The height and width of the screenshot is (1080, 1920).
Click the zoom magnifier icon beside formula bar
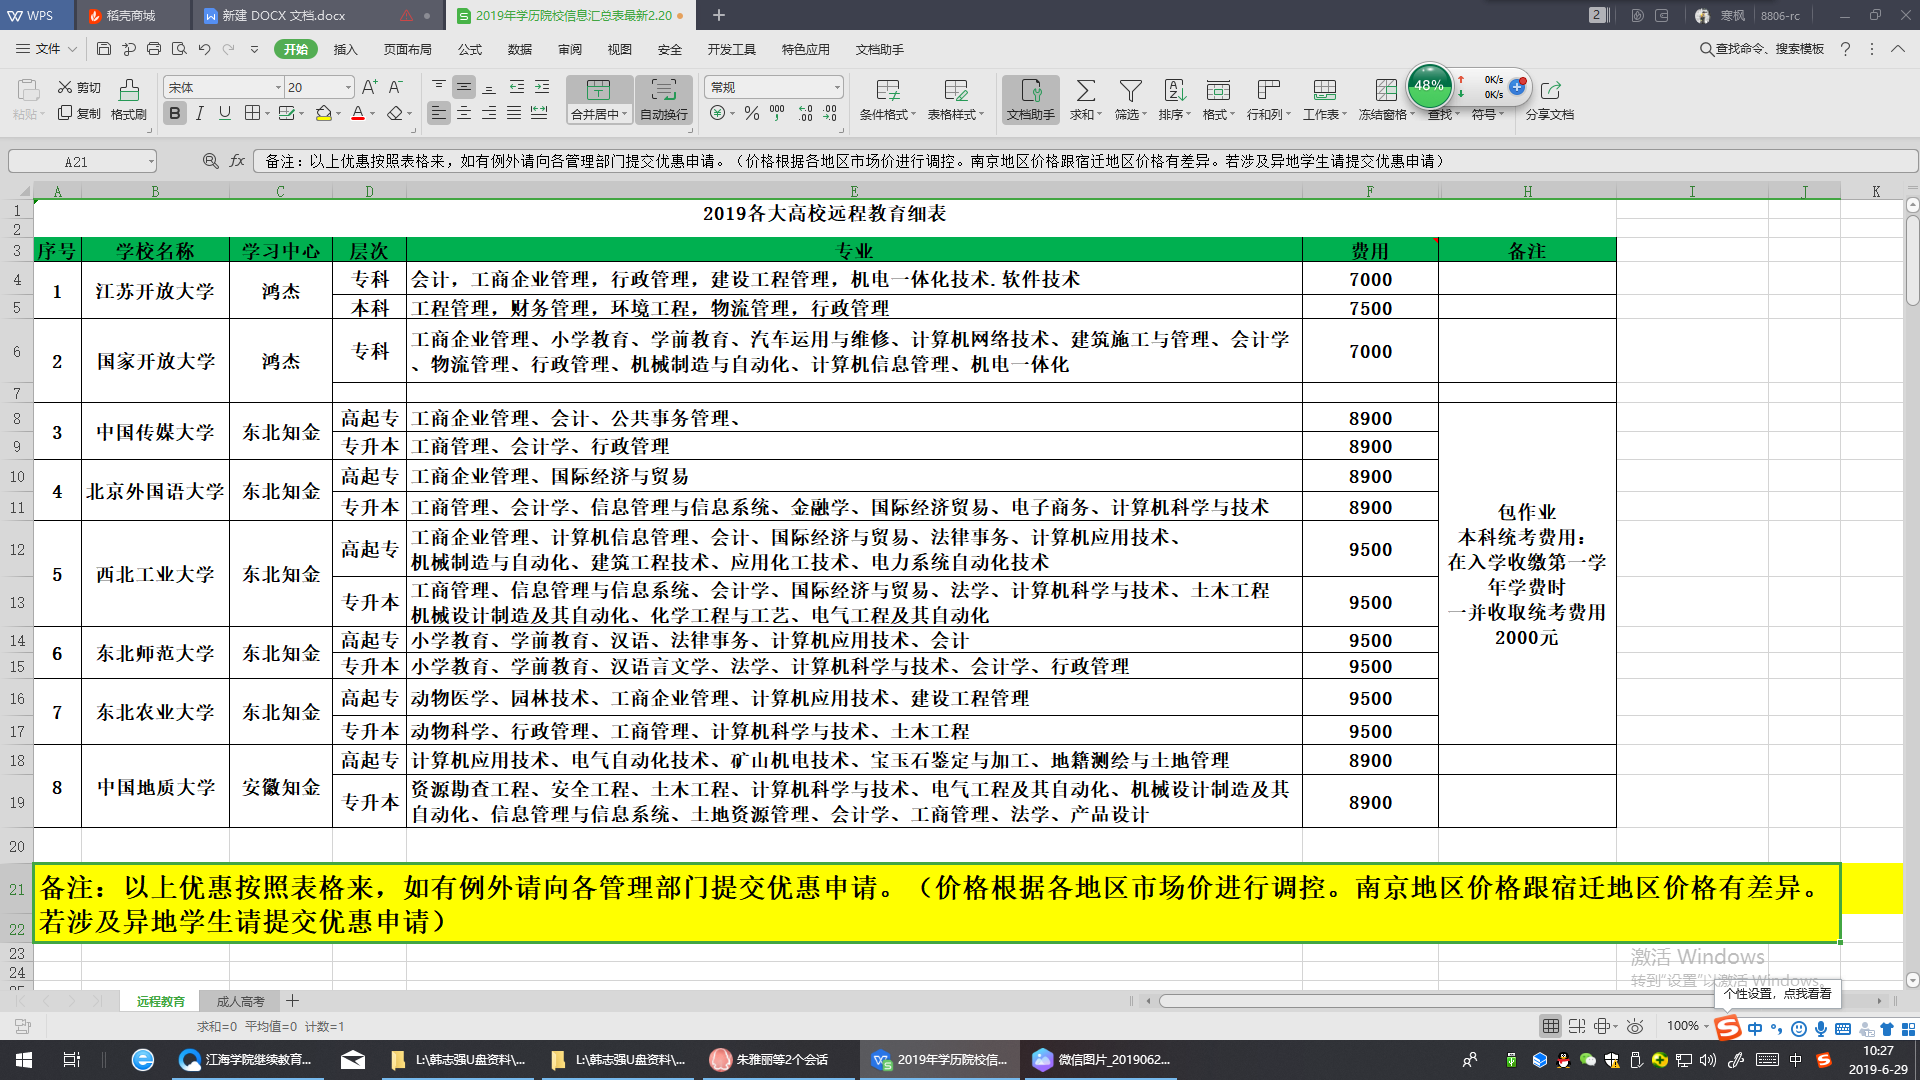coord(210,161)
